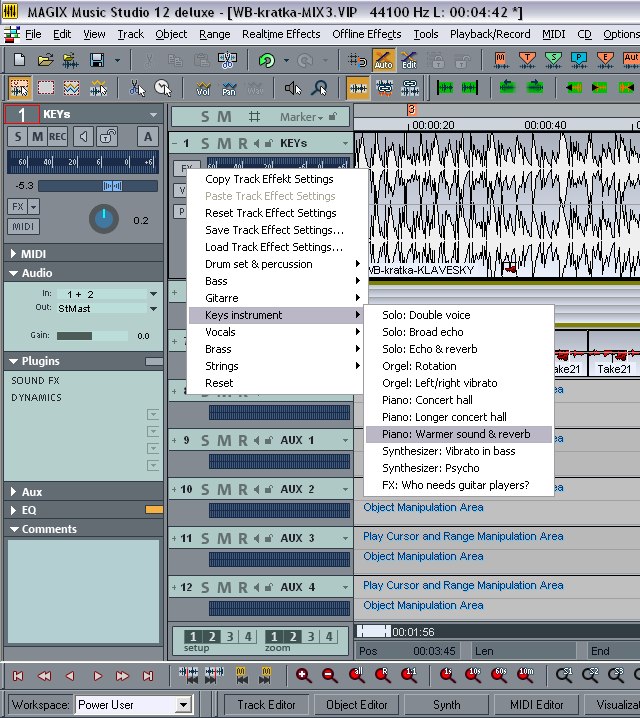
Task: Click the pan knob in track panel
Action: click(103, 218)
